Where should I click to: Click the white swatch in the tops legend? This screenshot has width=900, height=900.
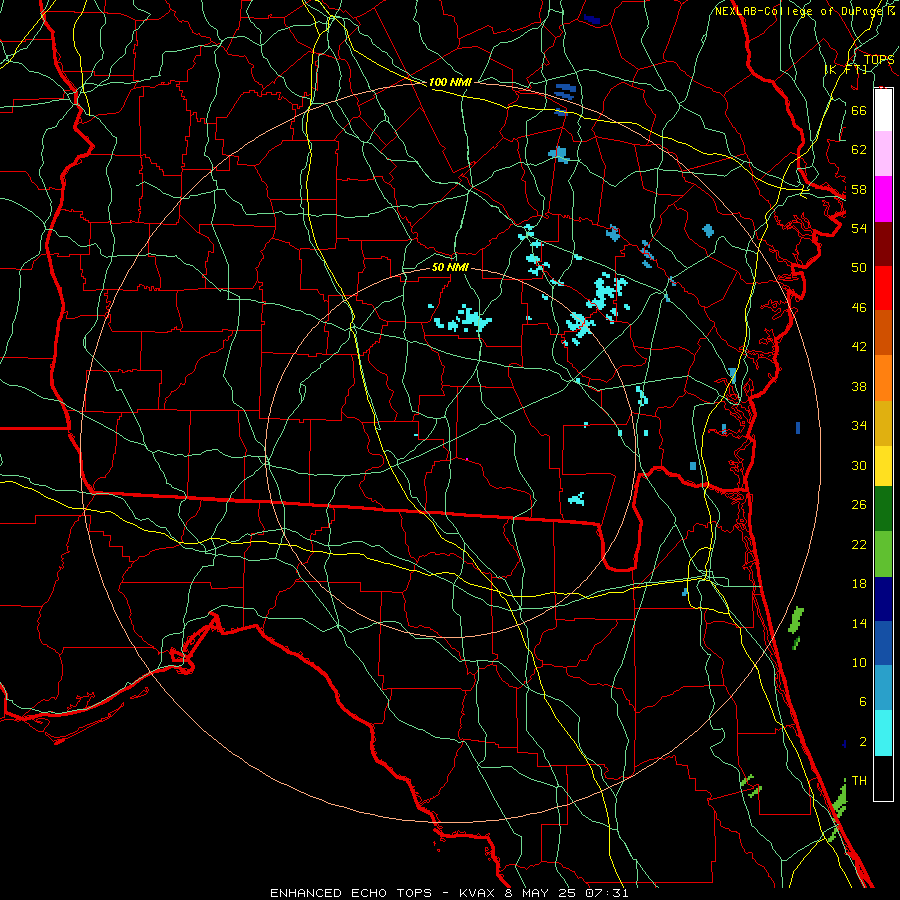(x=883, y=110)
